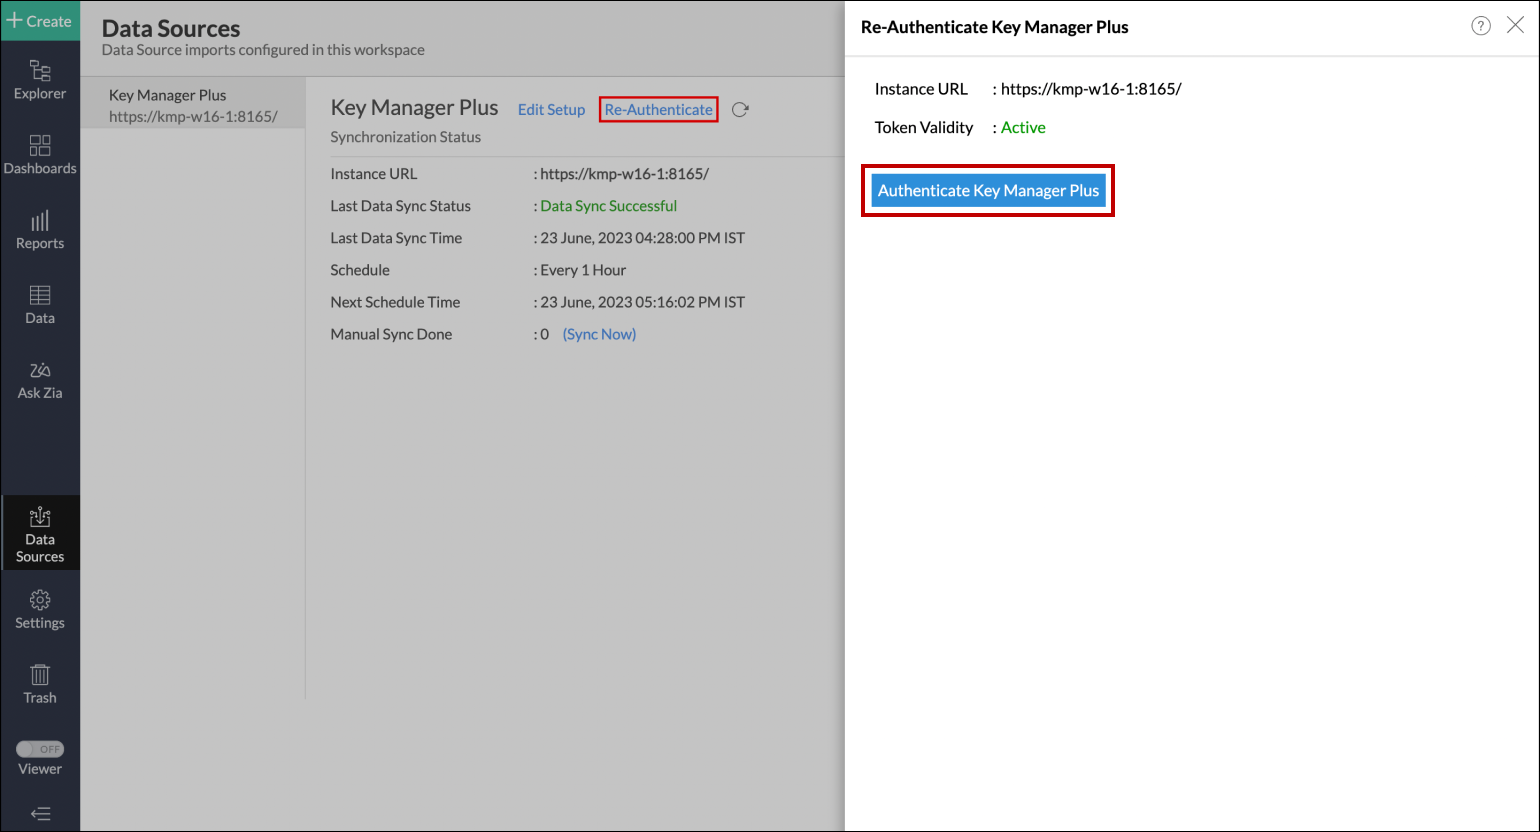This screenshot has height=832, width=1540.
Task: Click the Re-Authenticate Key Manager Plus title
Action: pos(994,27)
